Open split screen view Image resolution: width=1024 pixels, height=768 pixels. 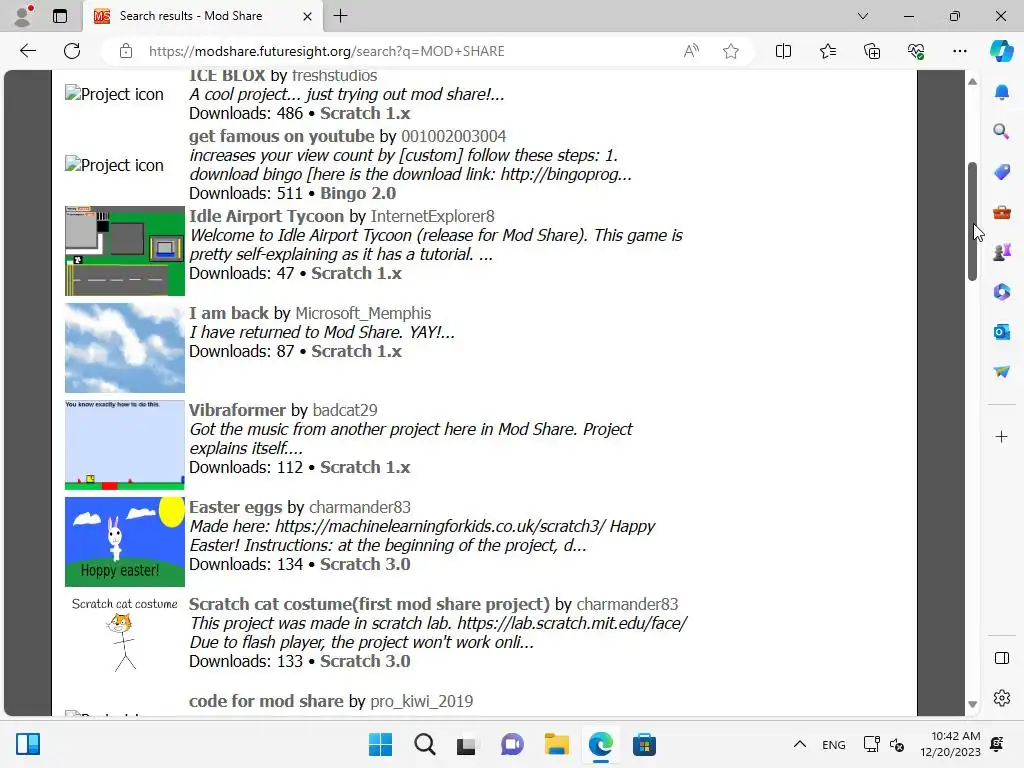click(x=783, y=51)
